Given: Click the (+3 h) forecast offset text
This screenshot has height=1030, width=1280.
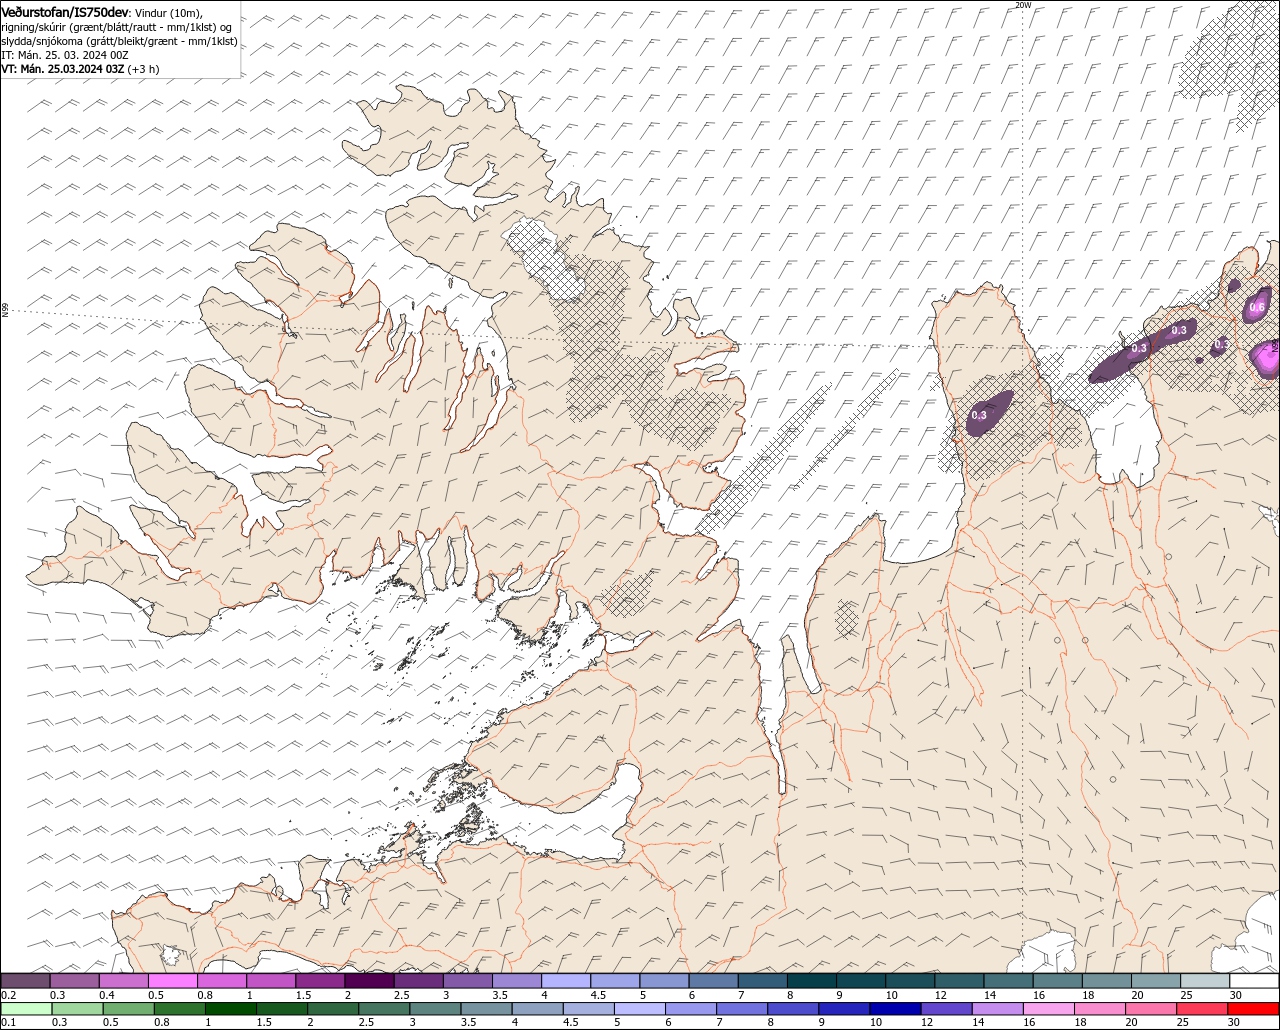Looking at the screenshot, I should point(144,69).
